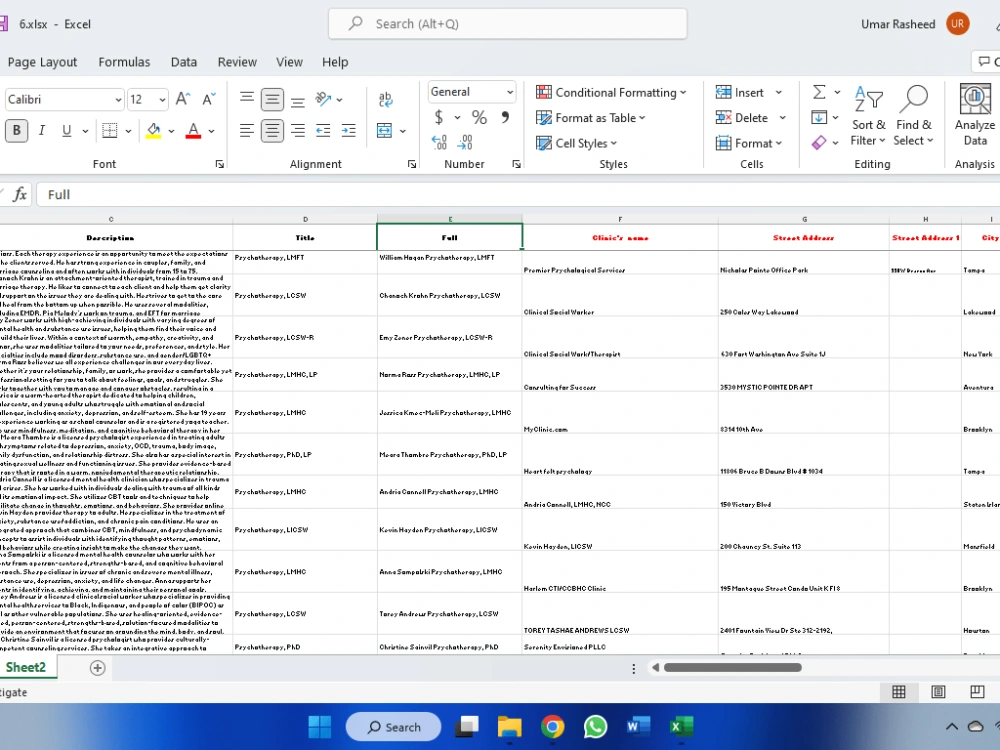Decrease indent
Screen dimensions: 1000x750
(323, 131)
